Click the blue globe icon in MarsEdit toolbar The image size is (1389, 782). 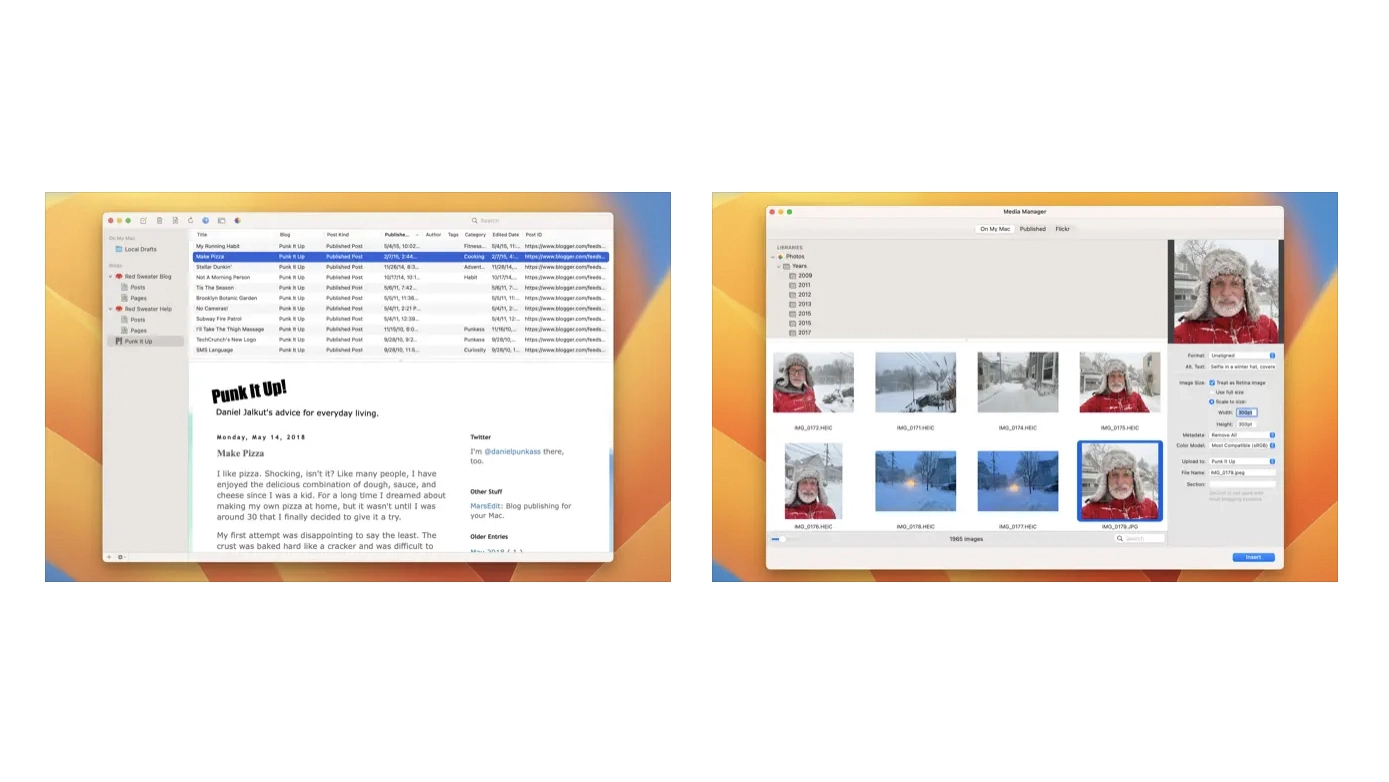(205, 220)
